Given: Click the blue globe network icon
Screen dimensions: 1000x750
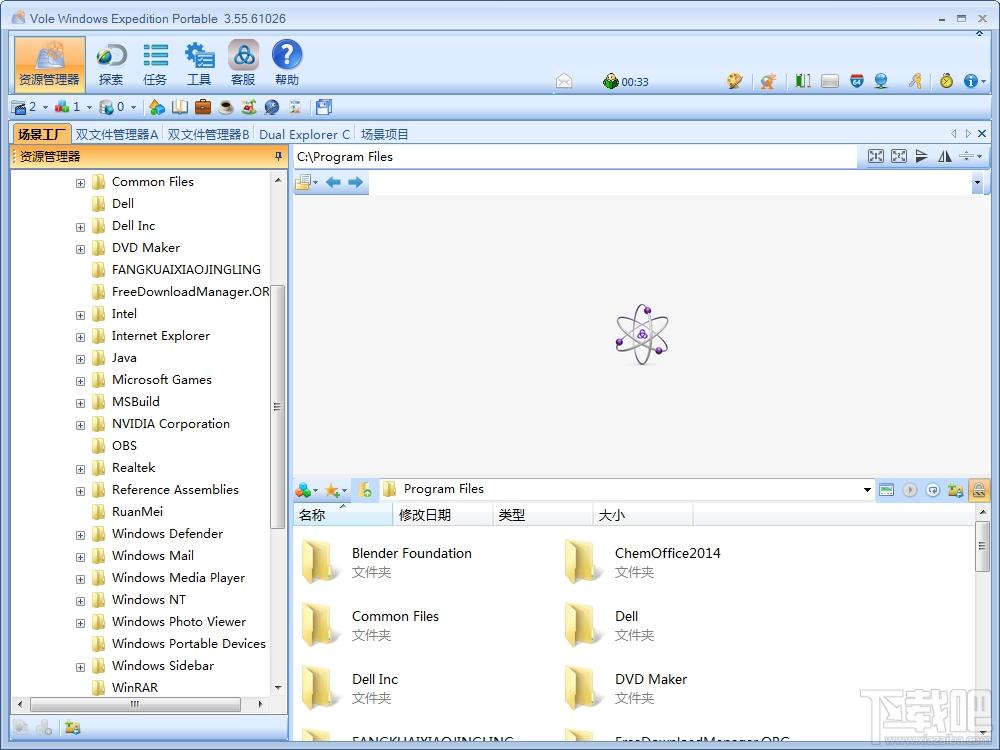Looking at the screenshot, I should click(881, 81).
